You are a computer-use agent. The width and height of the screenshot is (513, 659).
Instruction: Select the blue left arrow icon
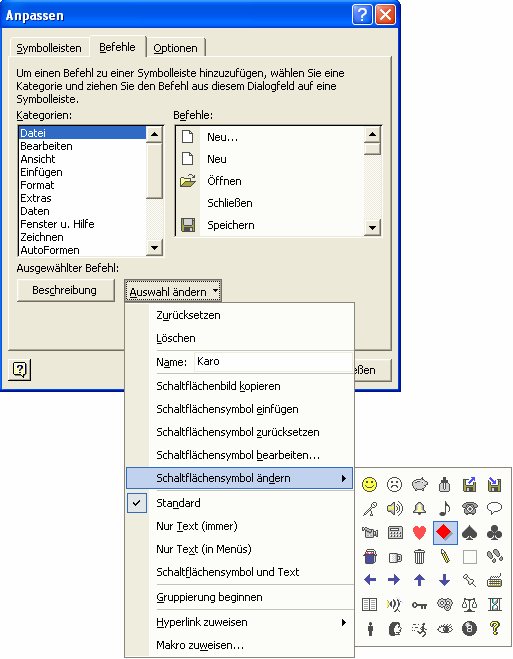coord(369,580)
